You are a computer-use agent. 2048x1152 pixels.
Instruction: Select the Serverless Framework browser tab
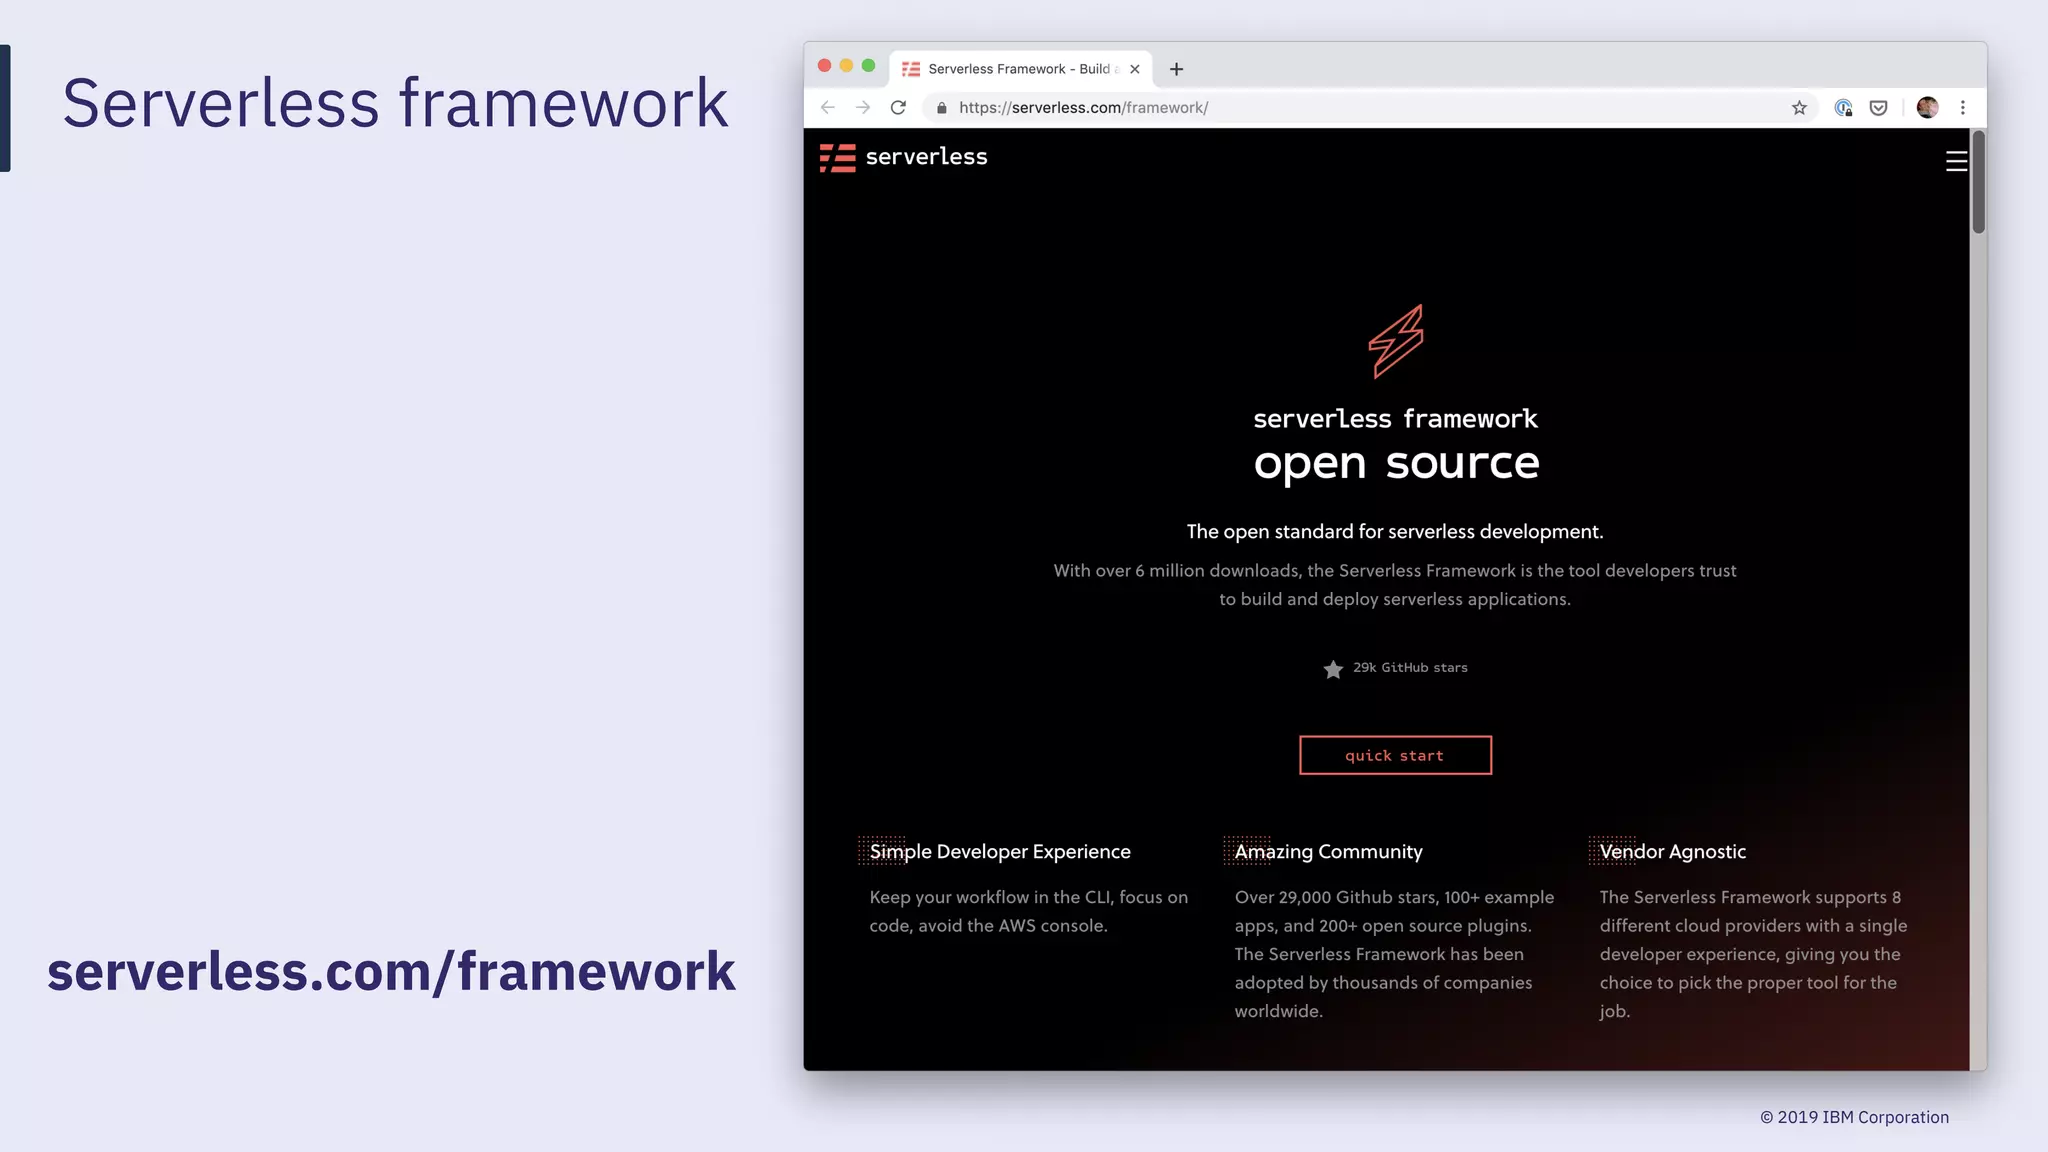(x=1020, y=69)
